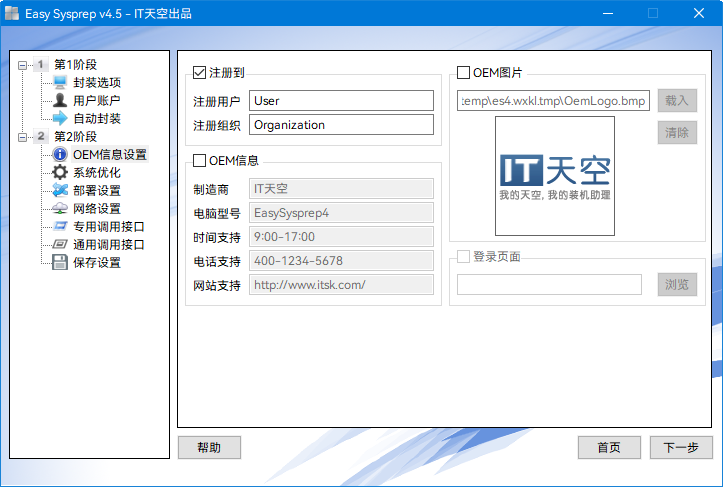This screenshot has height=487, width=723.
Task: Open the 系统优化 page
Action: [x=97, y=172]
